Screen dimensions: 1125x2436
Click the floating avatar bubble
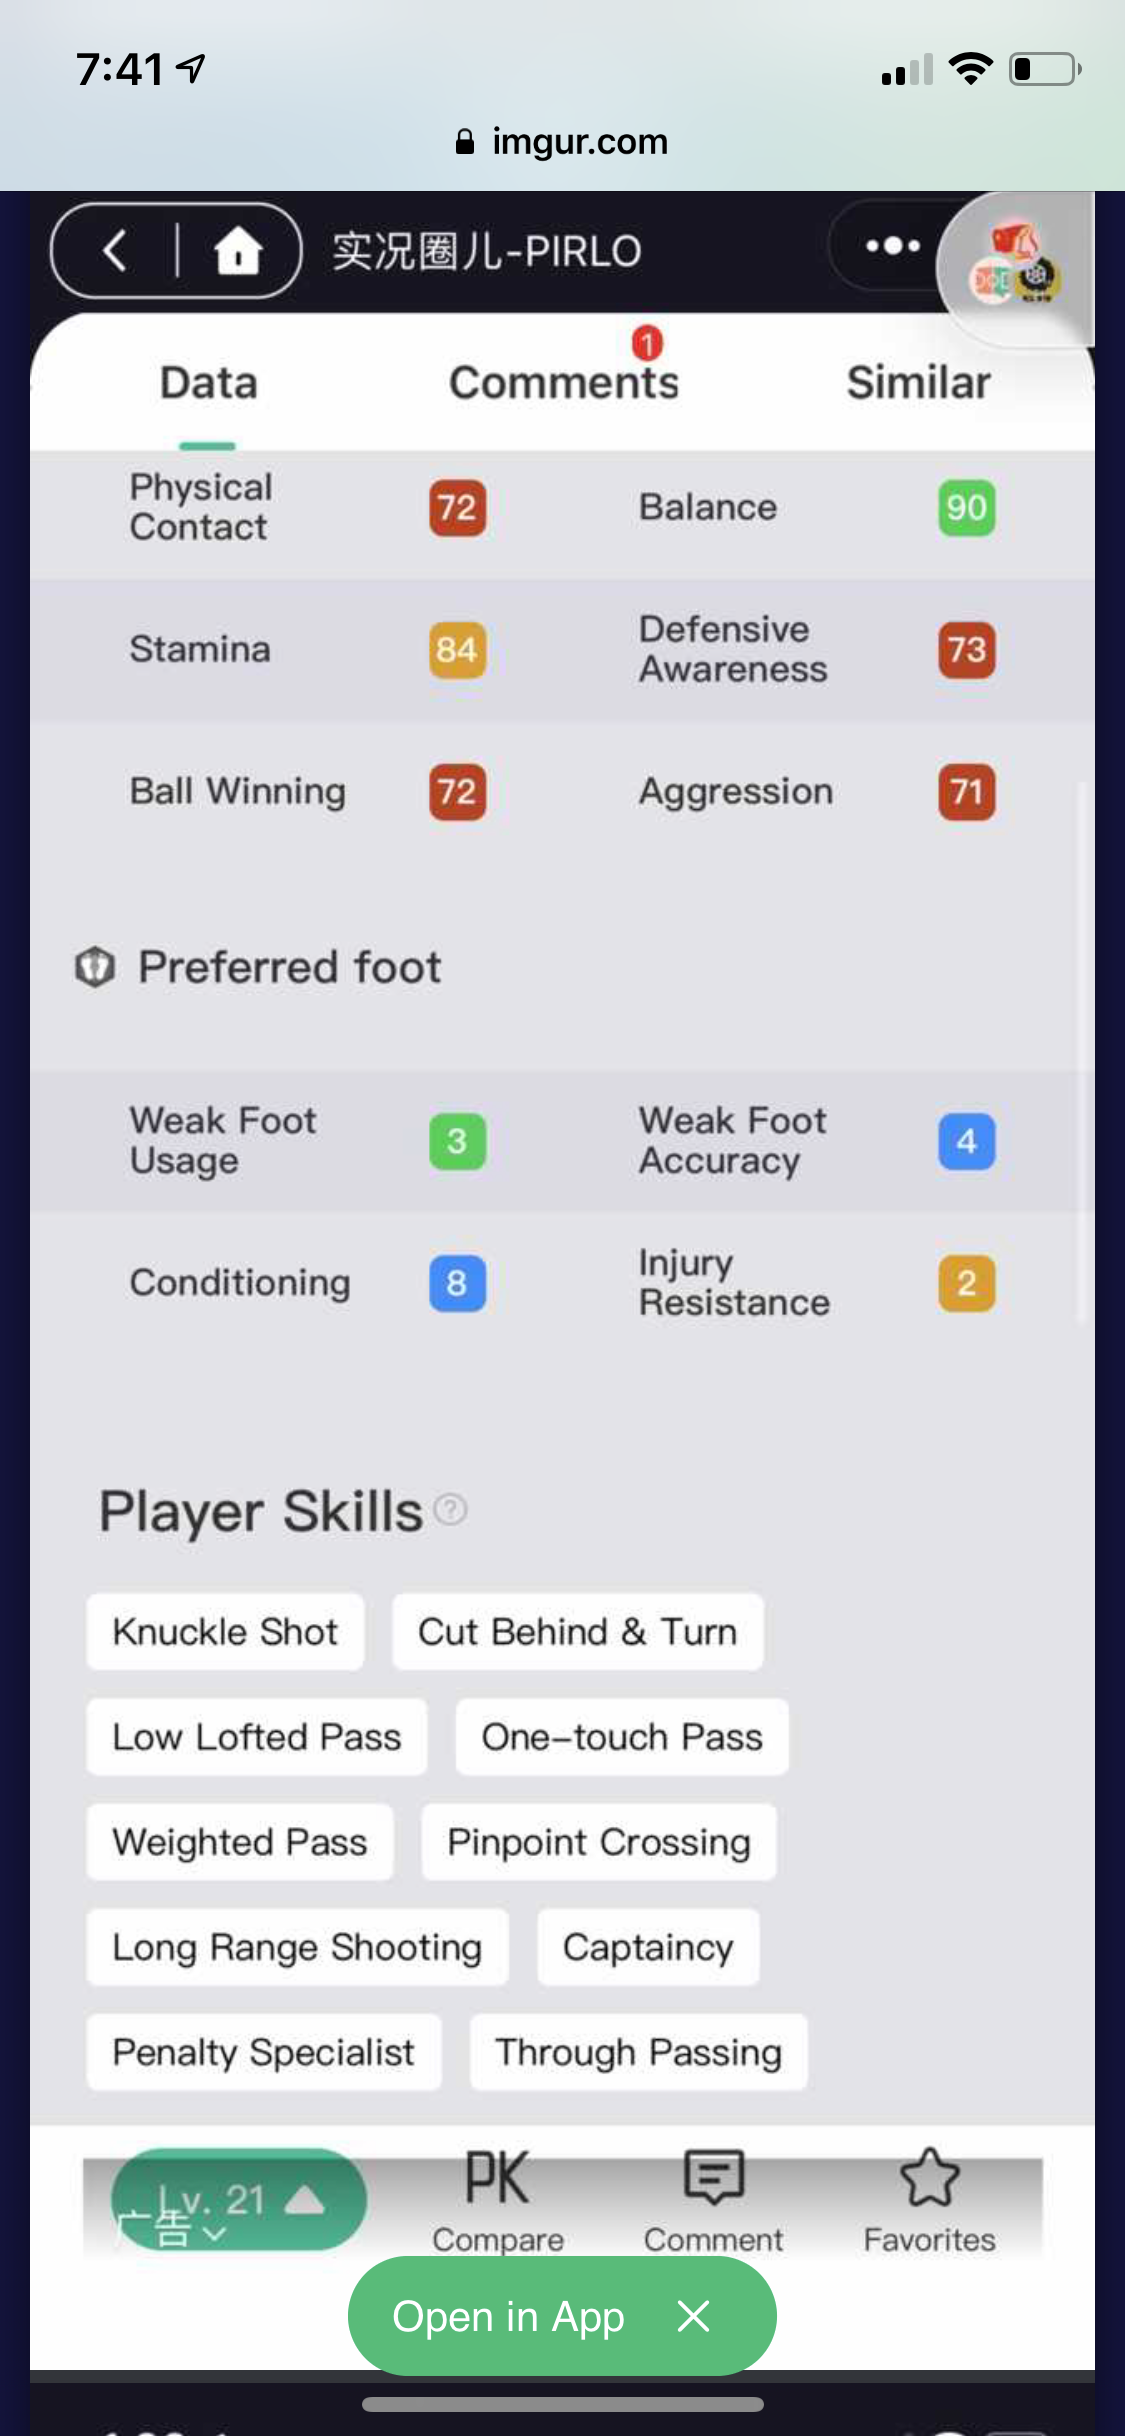(1012, 268)
